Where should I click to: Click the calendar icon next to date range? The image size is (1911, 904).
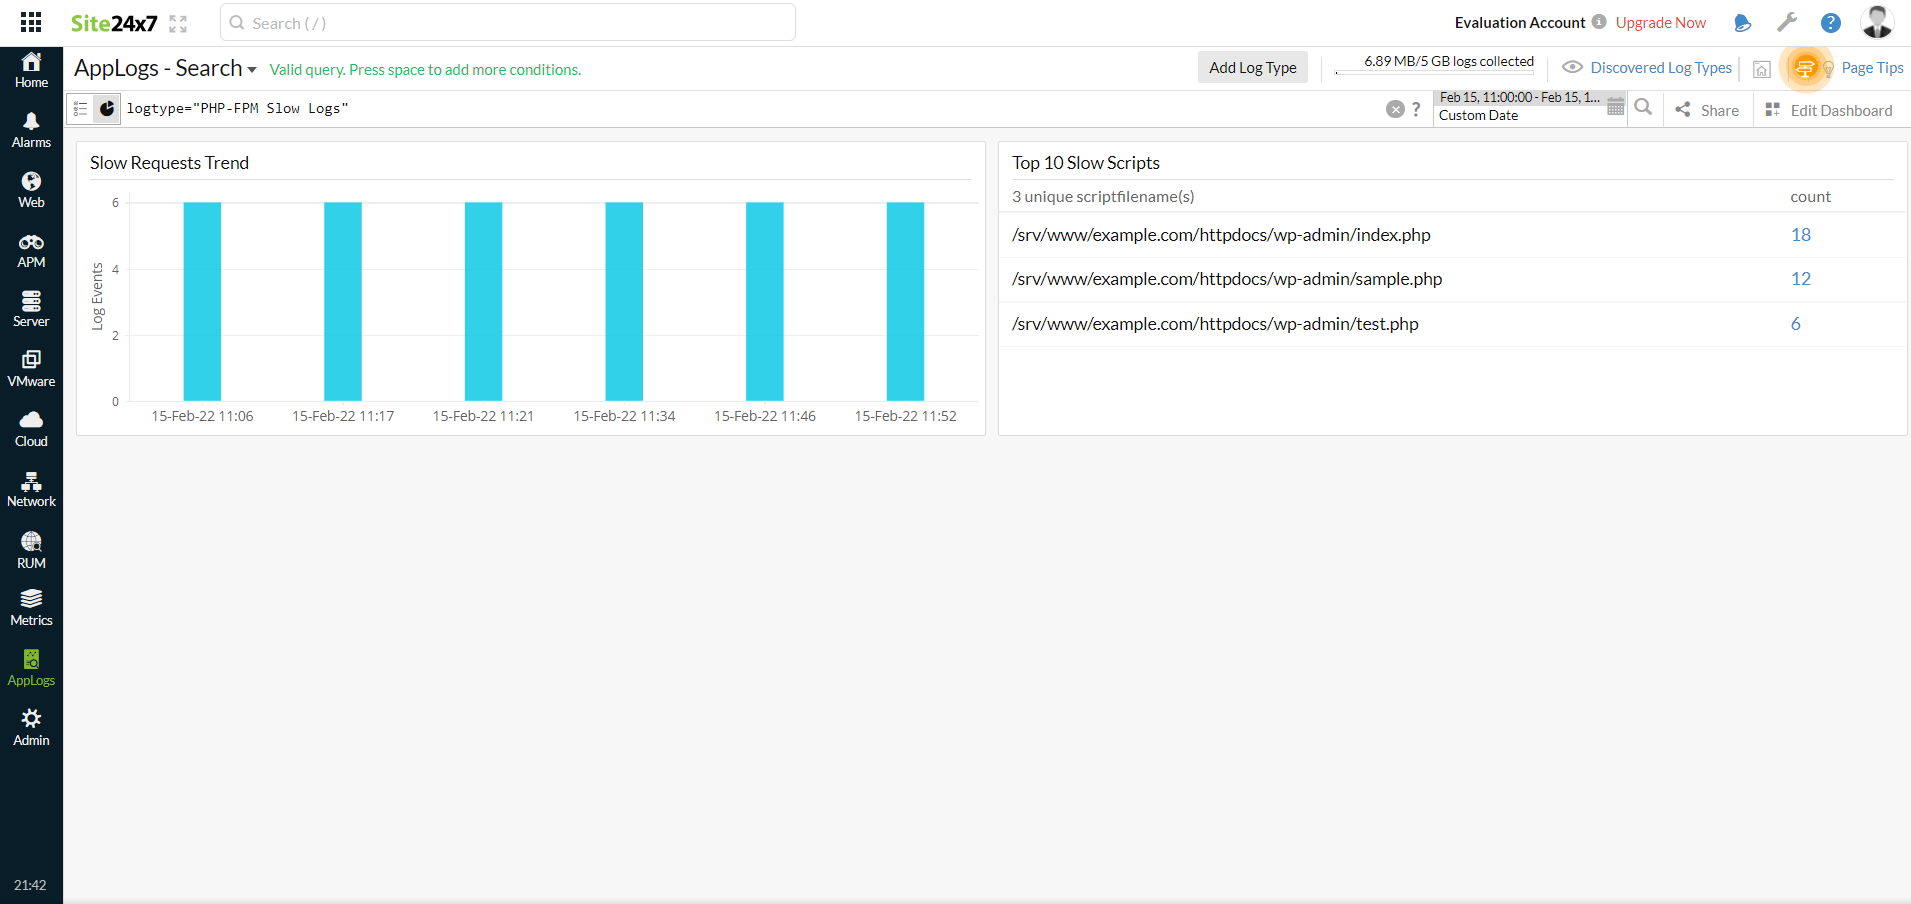pyautogui.click(x=1615, y=106)
